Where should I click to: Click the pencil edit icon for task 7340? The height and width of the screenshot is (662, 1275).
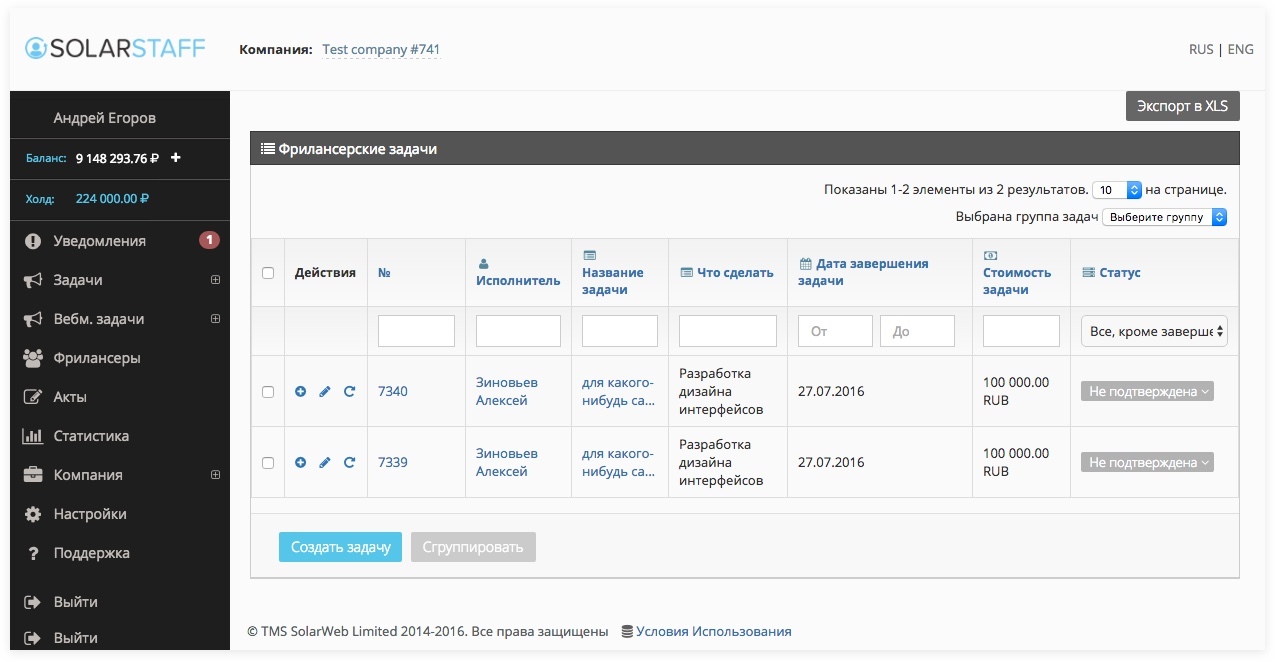click(325, 392)
